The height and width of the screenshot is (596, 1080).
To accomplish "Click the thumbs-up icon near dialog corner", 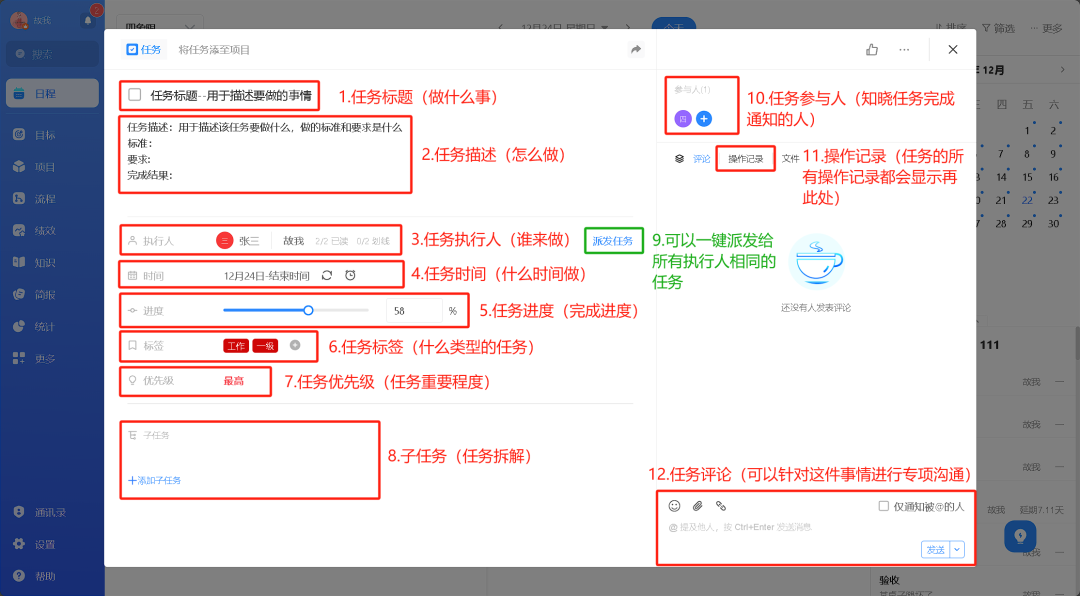I will pyautogui.click(x=871, y=48).
